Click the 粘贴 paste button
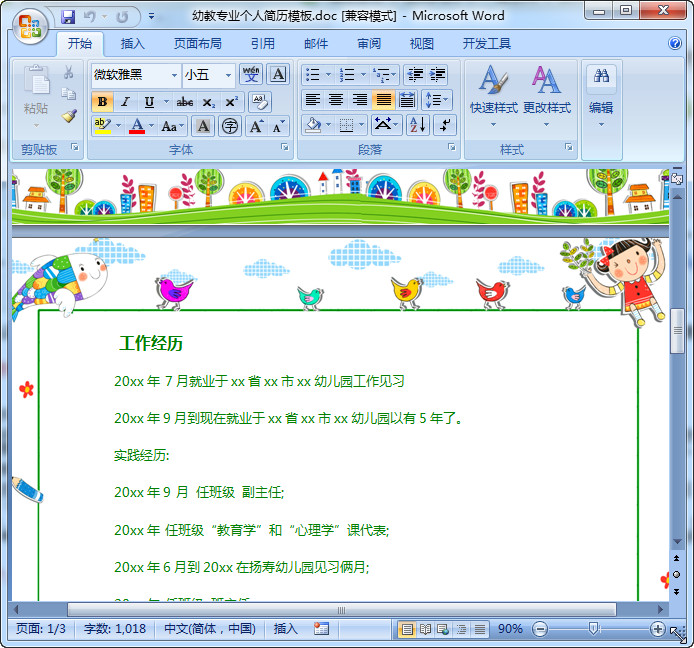The width and height of the screenshot is (694, 648). [x=36, y=96]
